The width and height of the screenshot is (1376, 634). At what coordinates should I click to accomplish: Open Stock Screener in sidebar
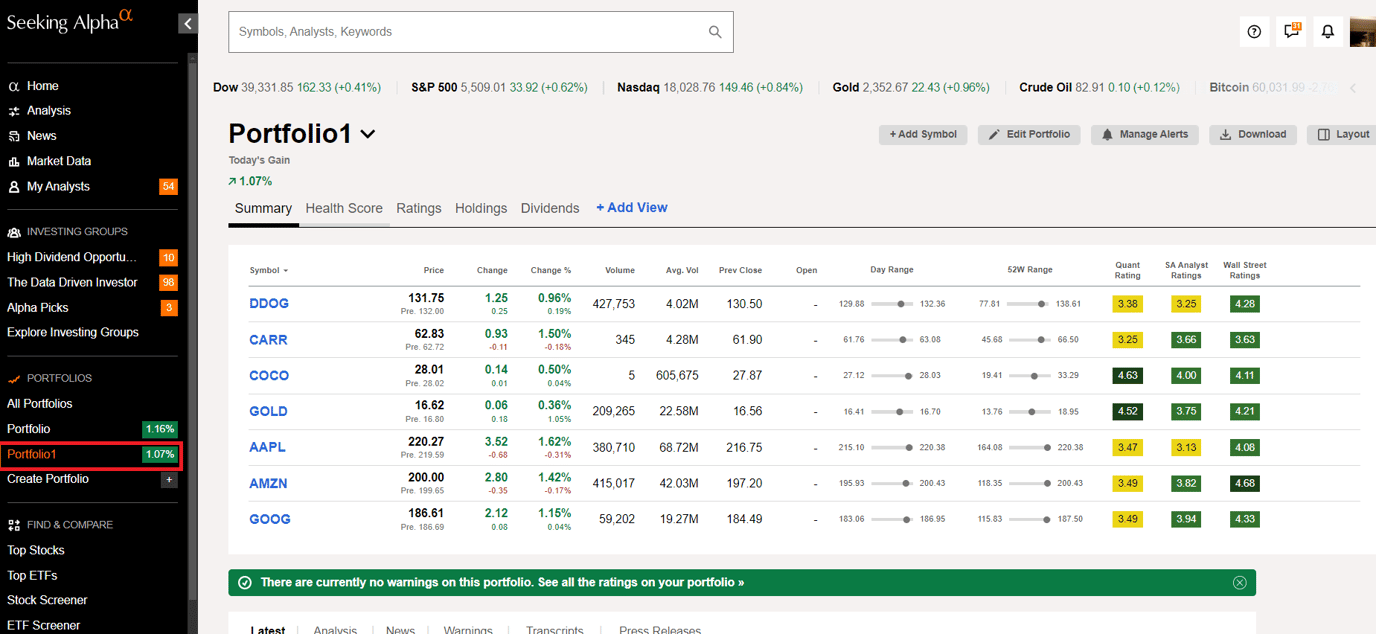coord(47,600)
